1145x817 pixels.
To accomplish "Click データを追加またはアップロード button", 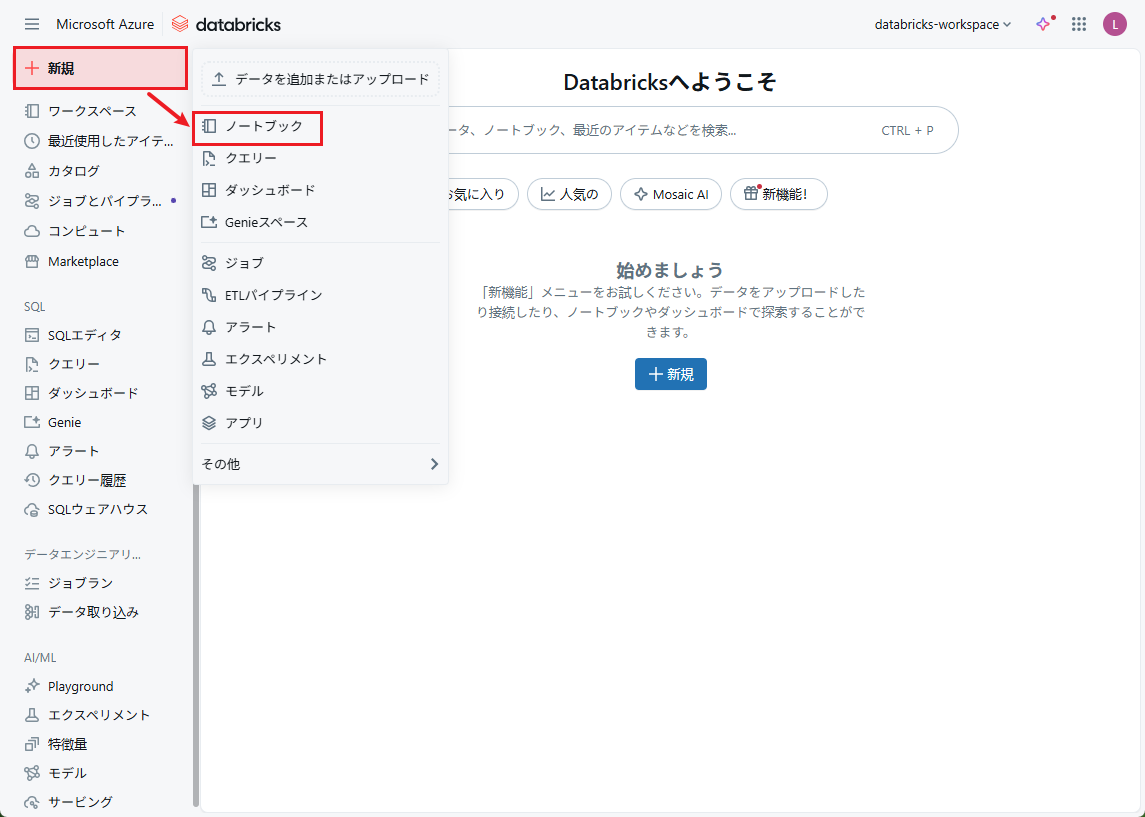I will (x=320, y=79).
